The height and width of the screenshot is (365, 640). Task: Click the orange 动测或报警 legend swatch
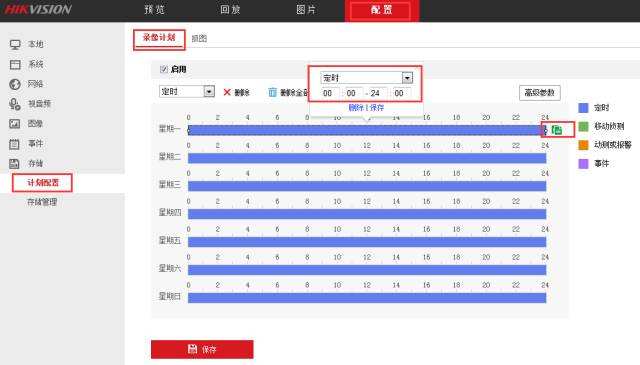click(x=584, y=145)
